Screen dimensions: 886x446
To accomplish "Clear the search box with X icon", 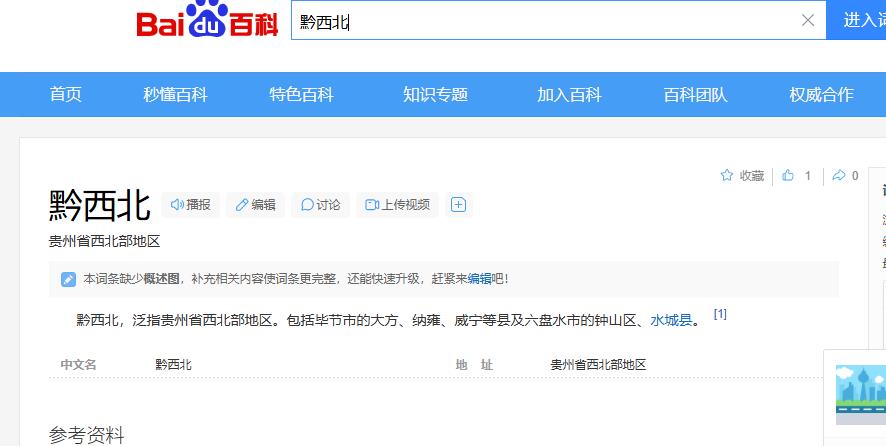I will coord(808,21).
